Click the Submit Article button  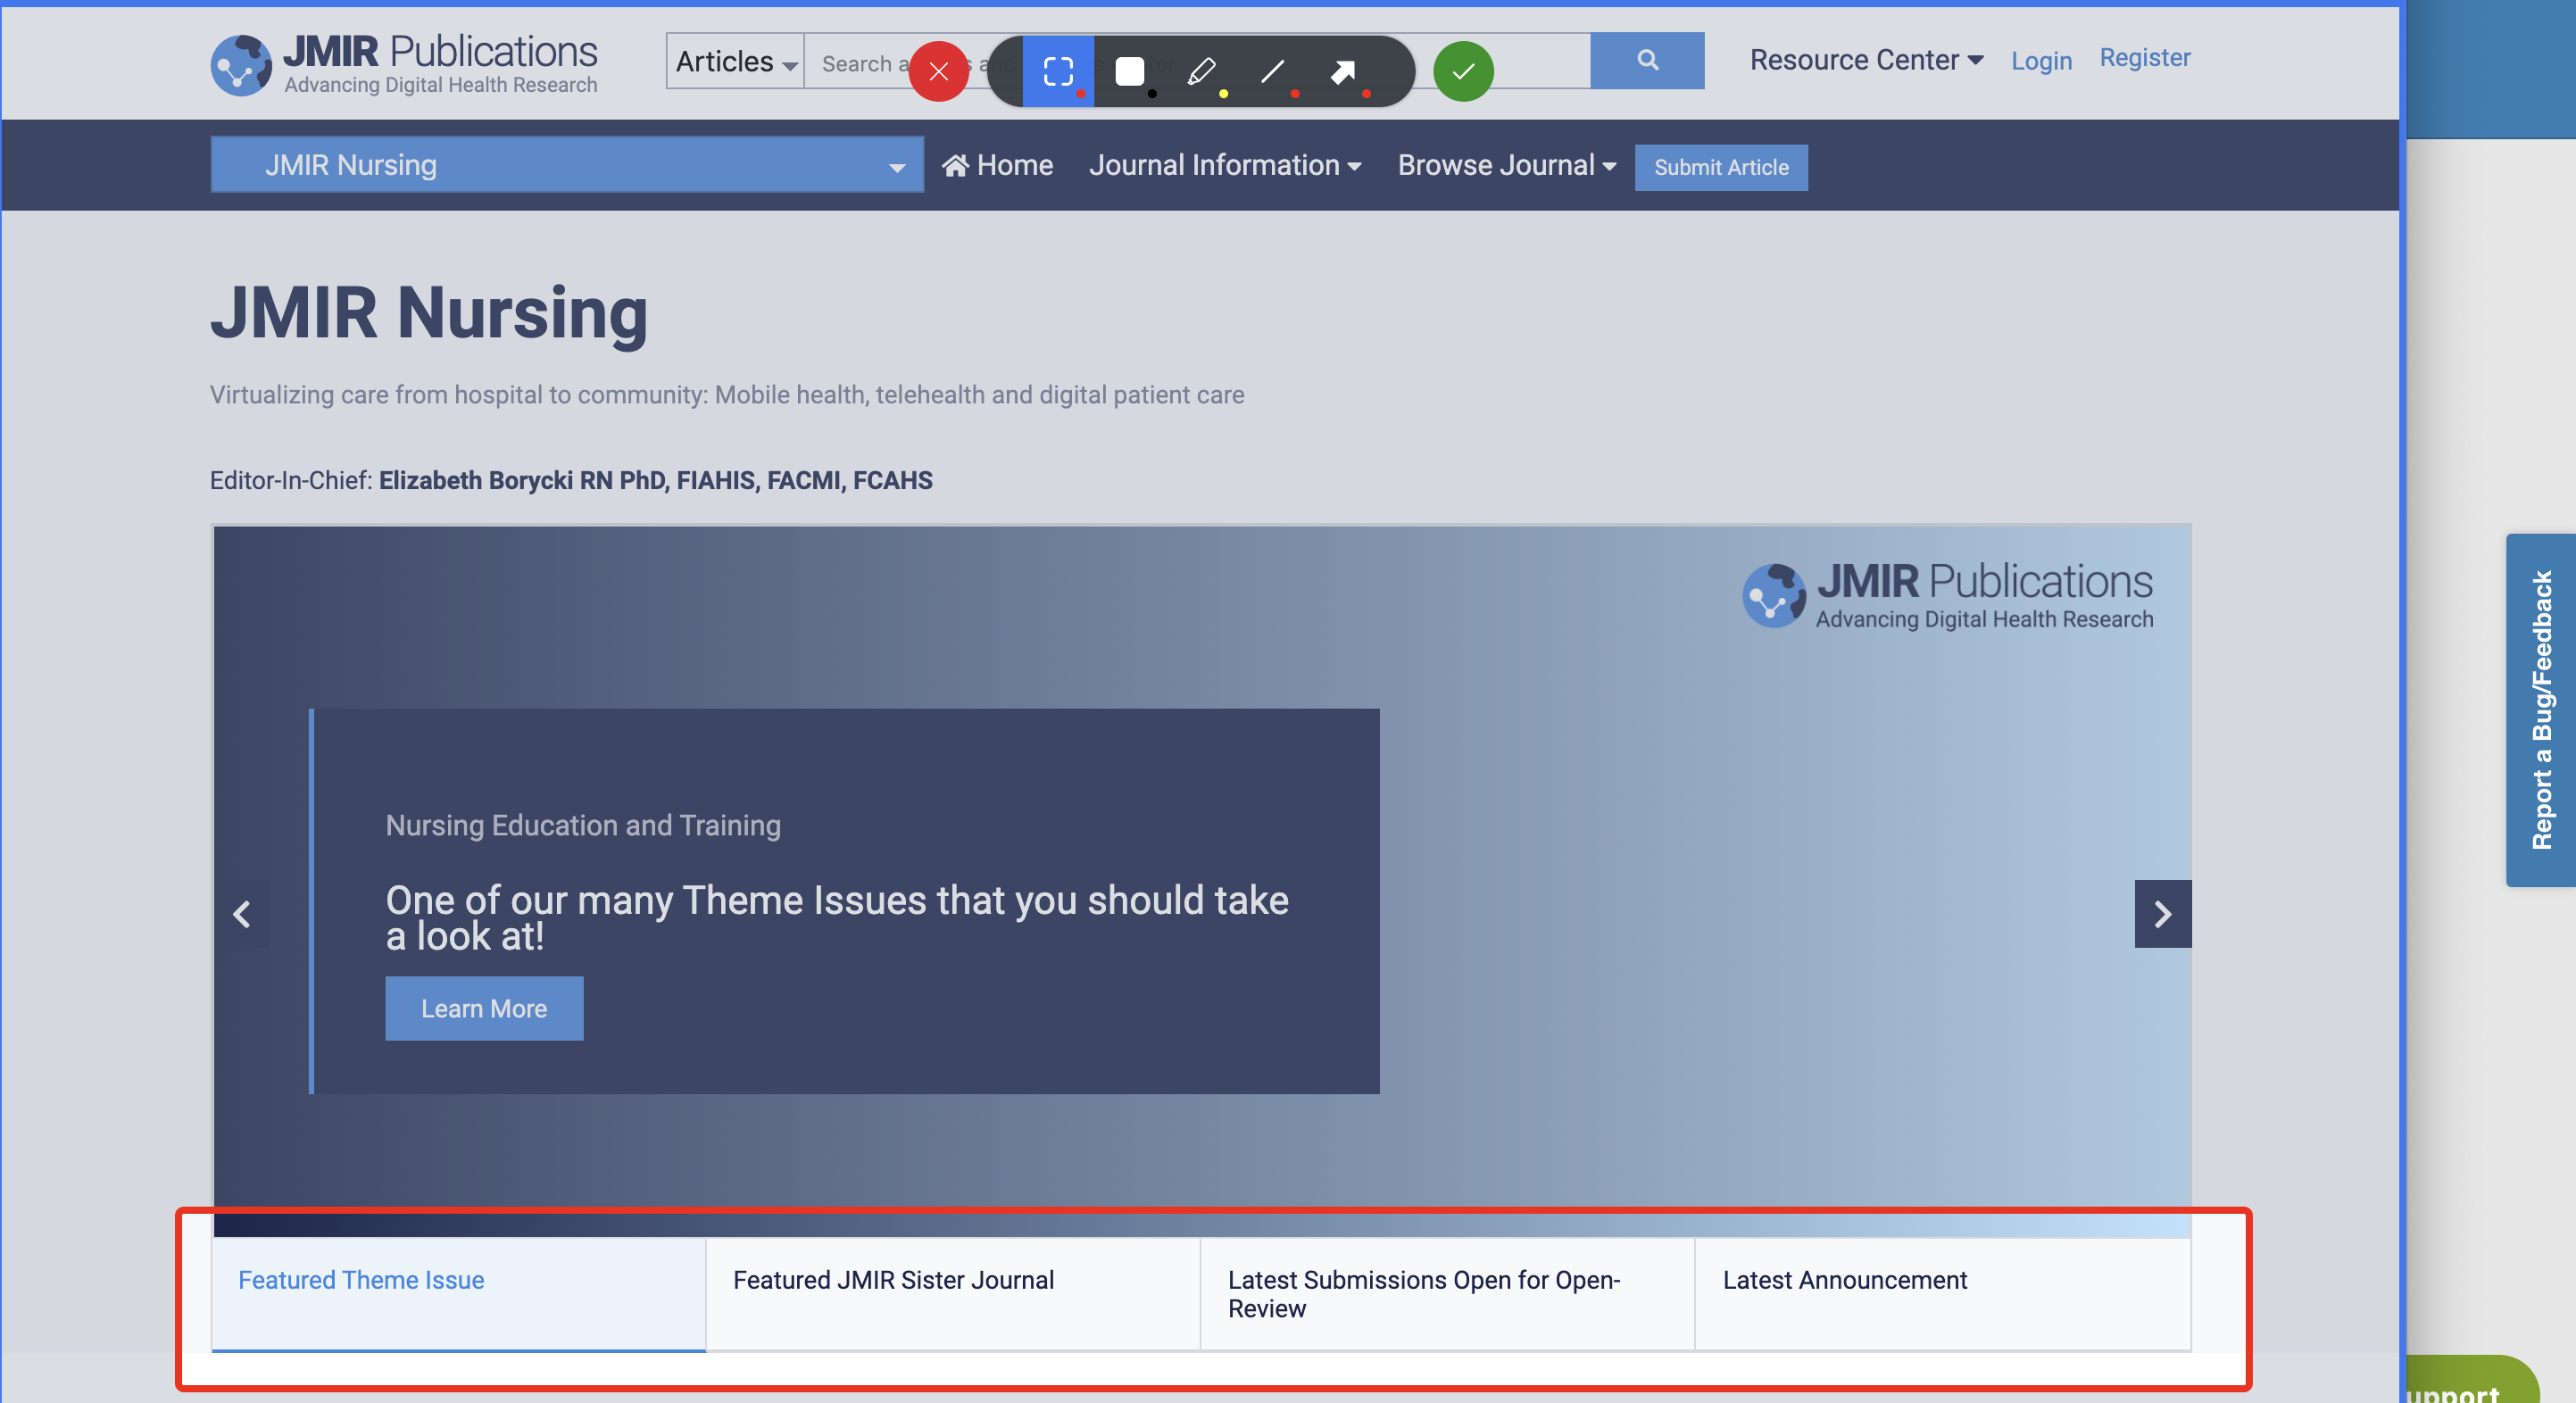[x=1720, y=167]
